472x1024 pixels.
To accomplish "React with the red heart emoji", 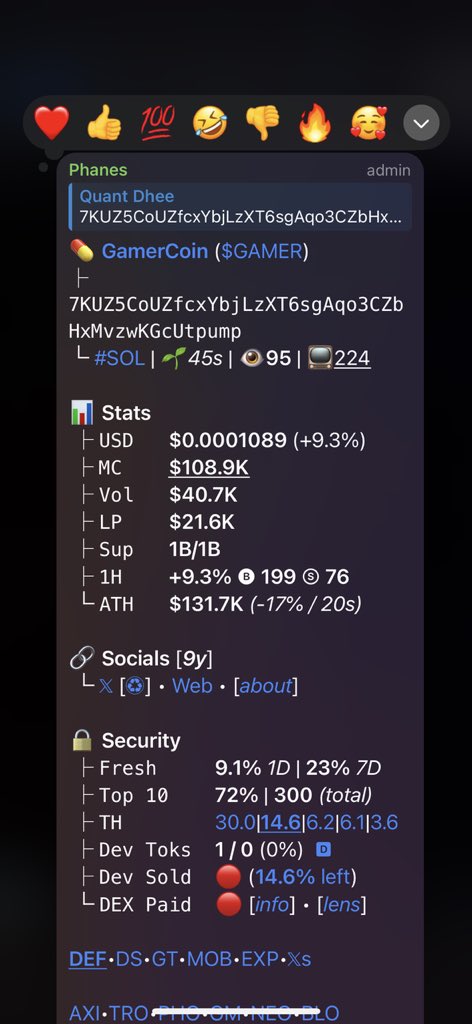I will click(52, 123).
